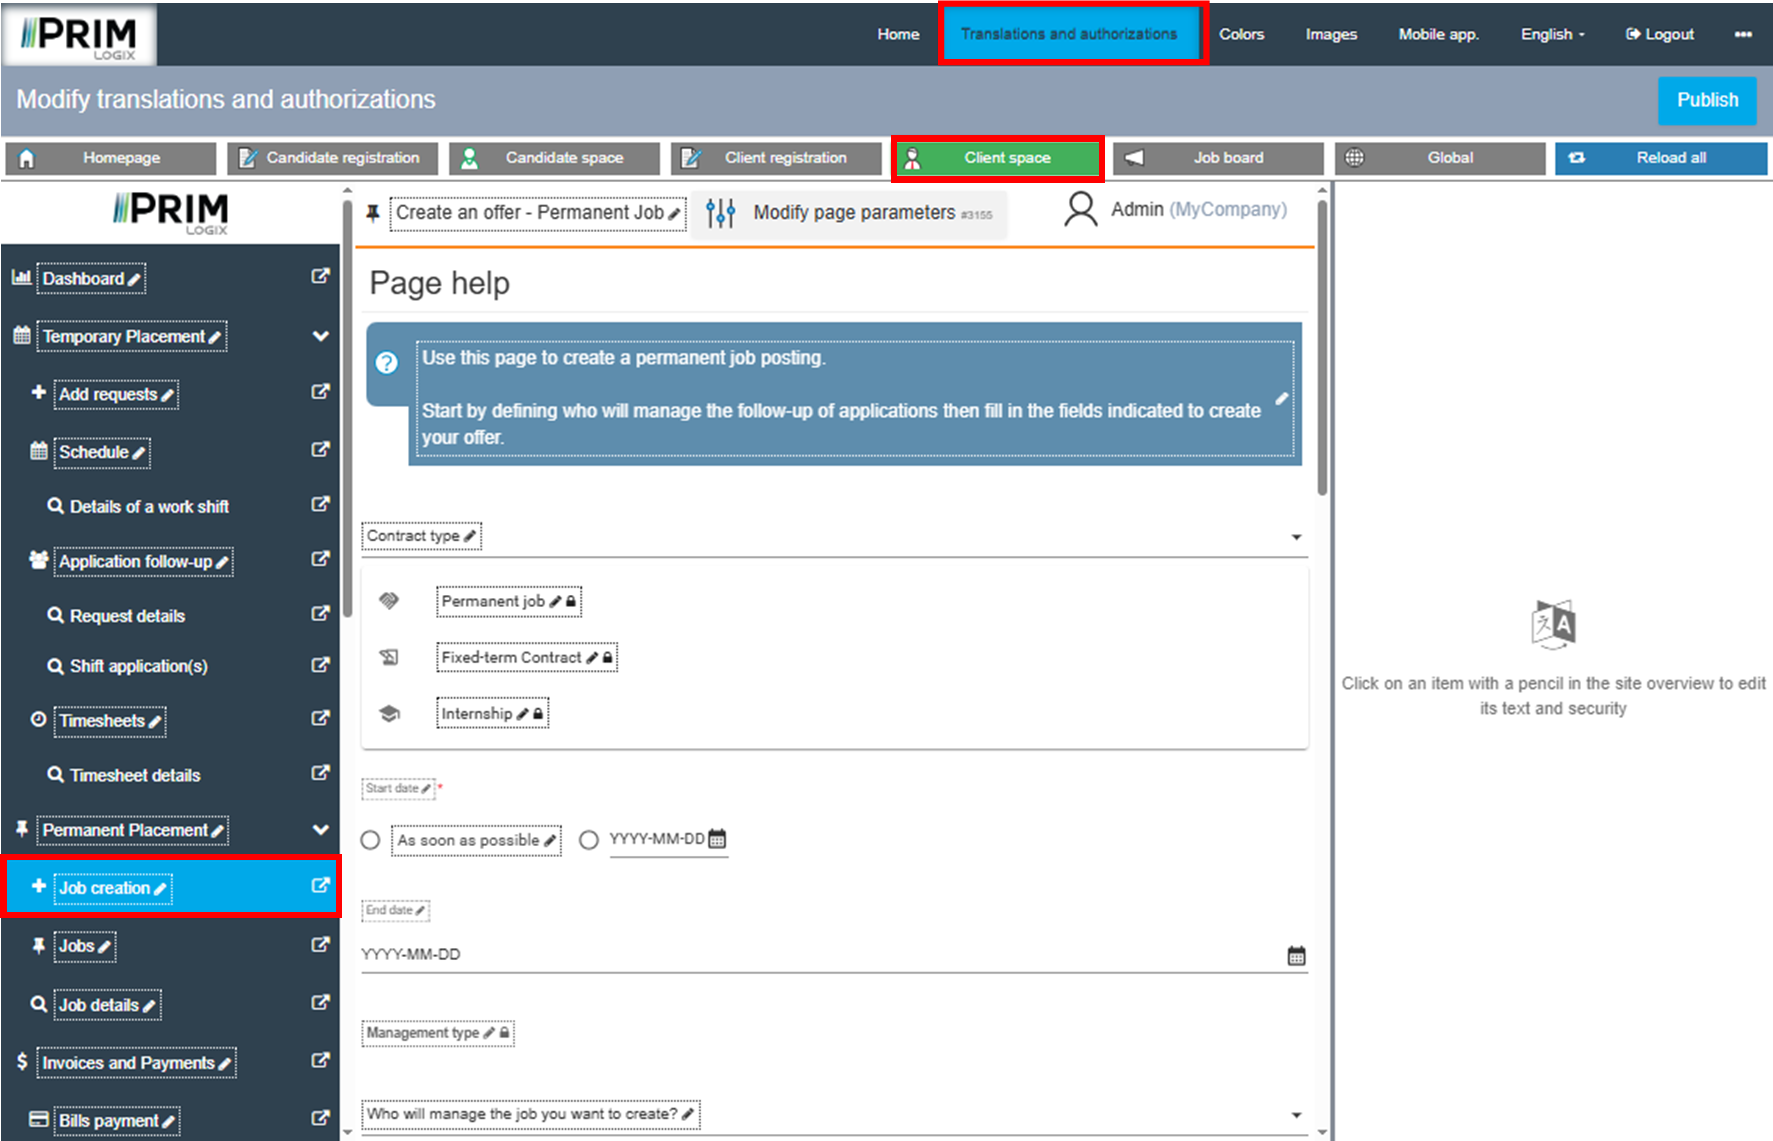Collapse the Temporary Placement menu section
Screen dimensions: 1773x1141
coord(320,336)
